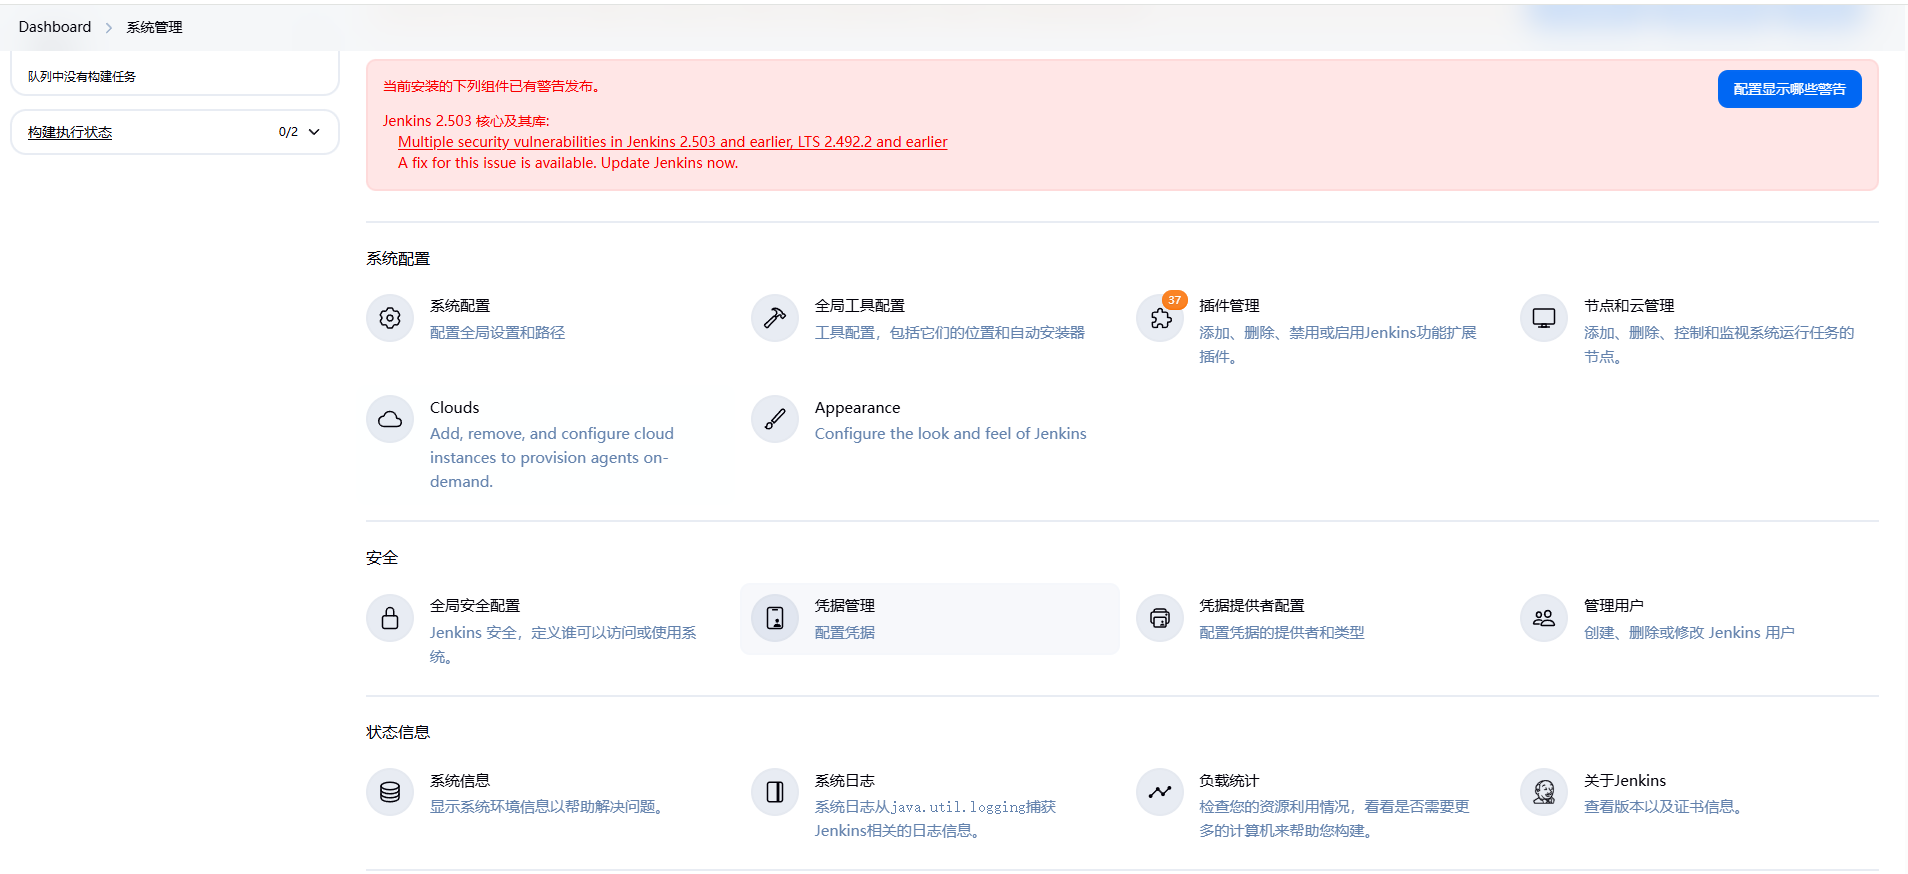Open 系统信息 title link
1908x874 pixels.
pos(460,780)
